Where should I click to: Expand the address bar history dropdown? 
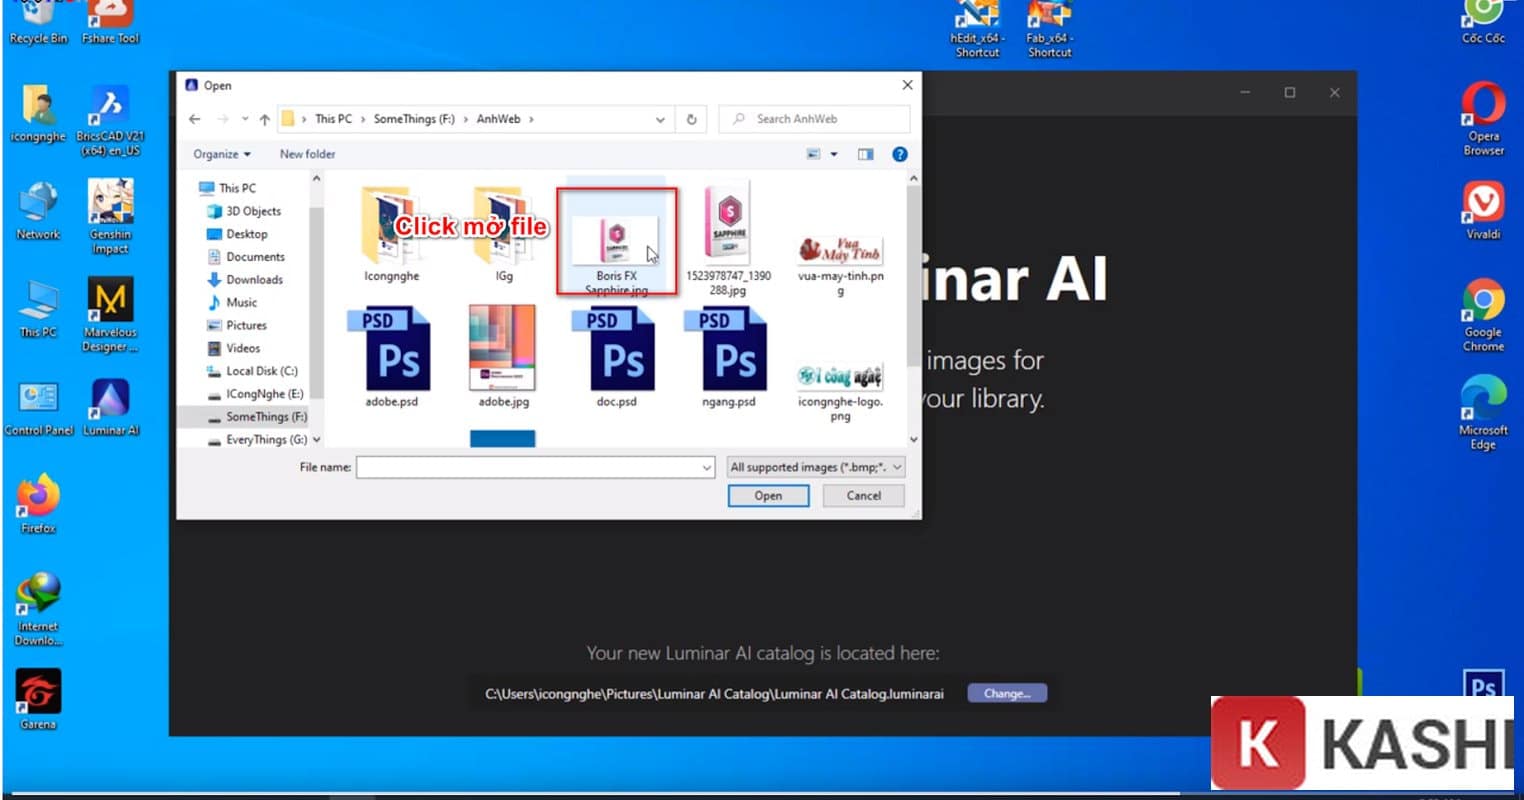click(x=660, y=119)
